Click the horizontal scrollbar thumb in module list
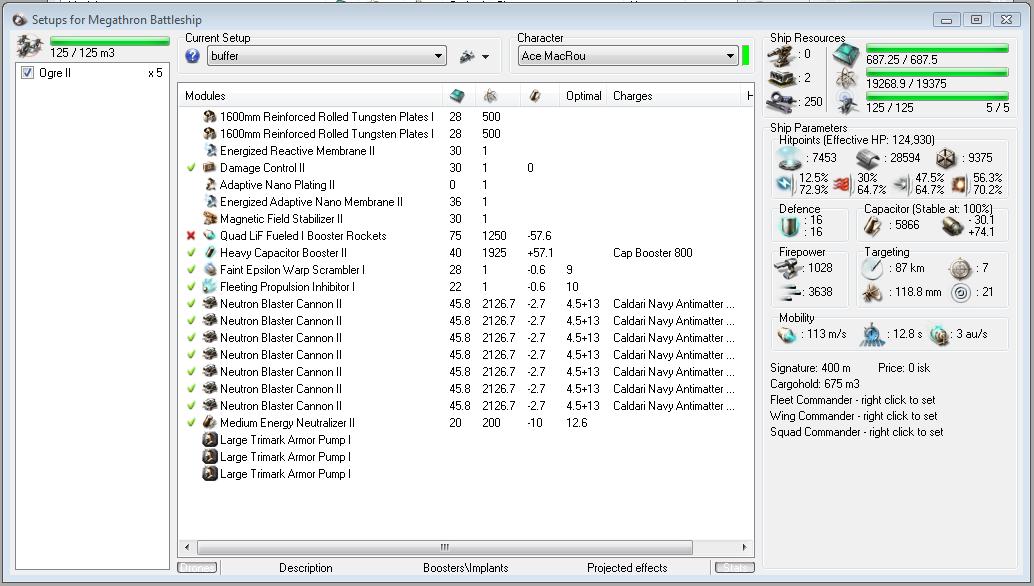 tap(445, 547)
